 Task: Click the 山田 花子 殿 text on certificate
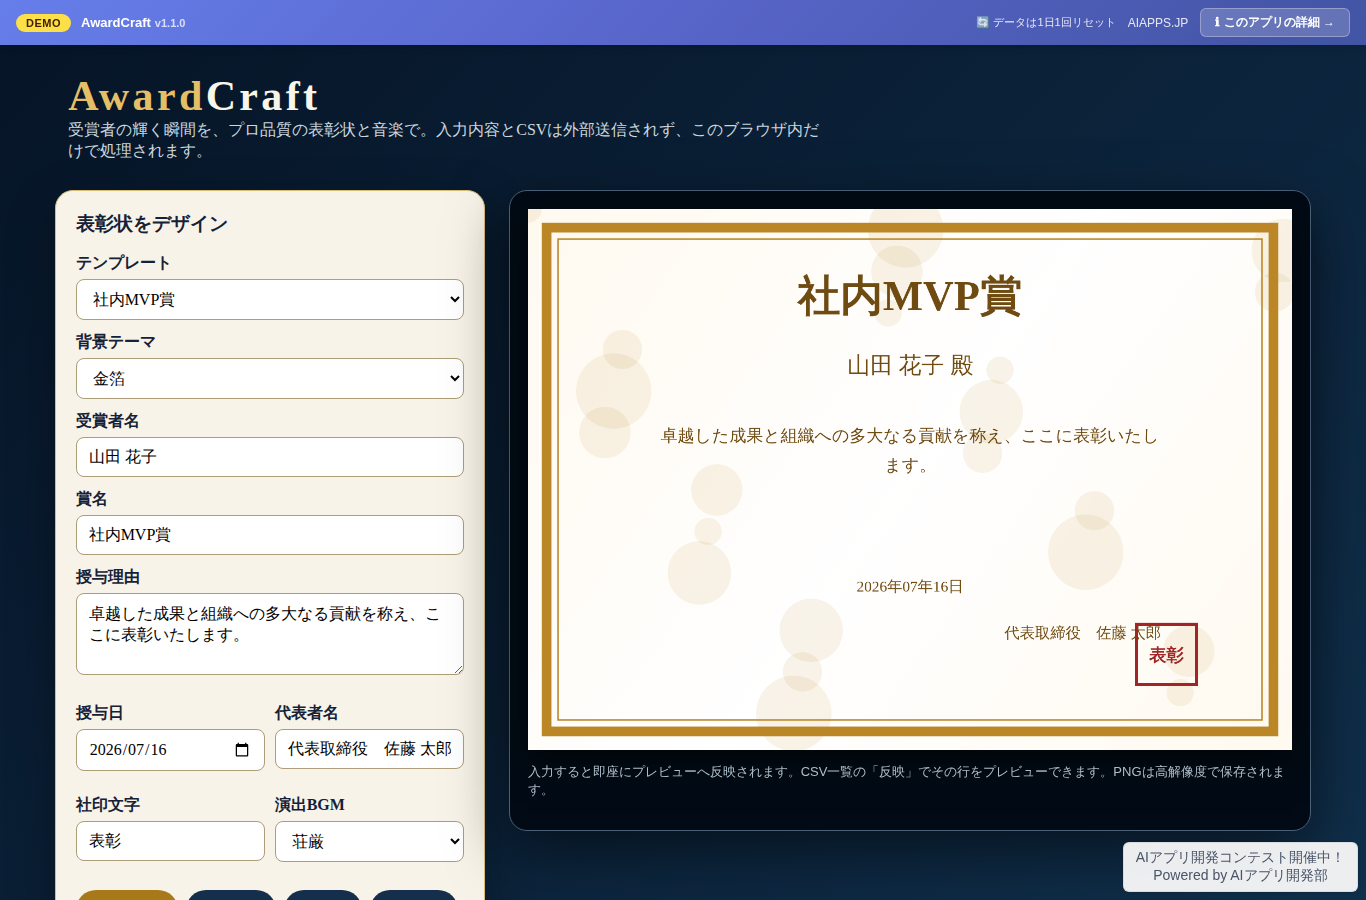(x=910, y=365)
